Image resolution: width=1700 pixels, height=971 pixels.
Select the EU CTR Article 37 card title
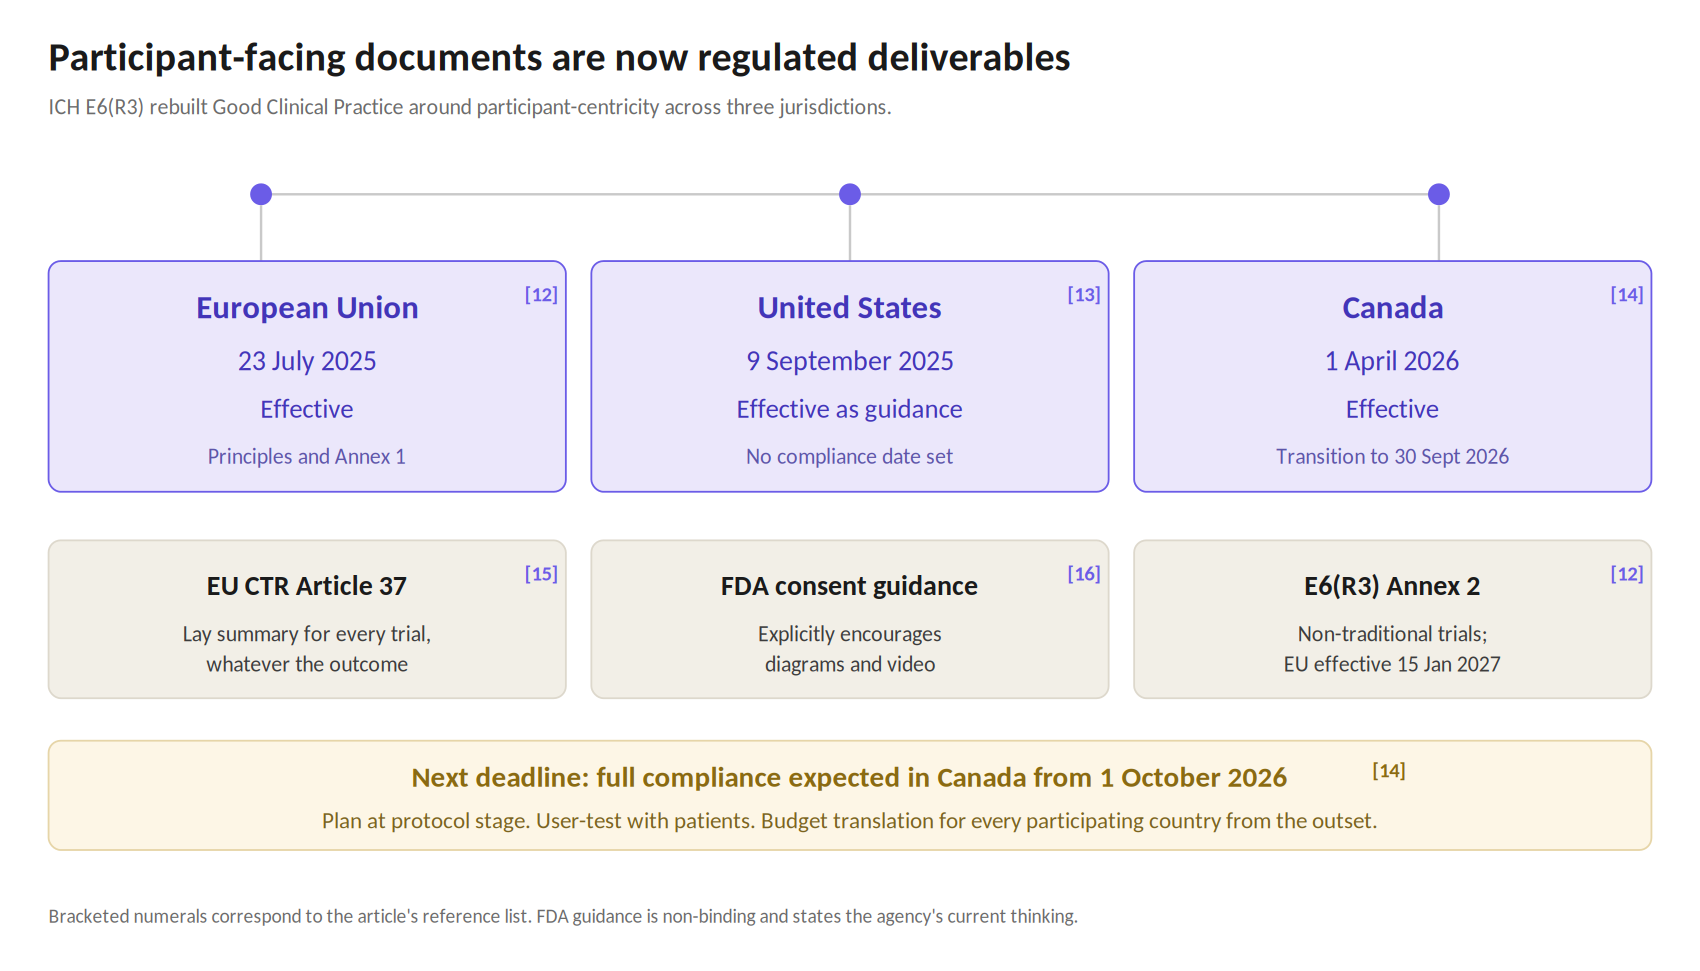click(307, 586)
